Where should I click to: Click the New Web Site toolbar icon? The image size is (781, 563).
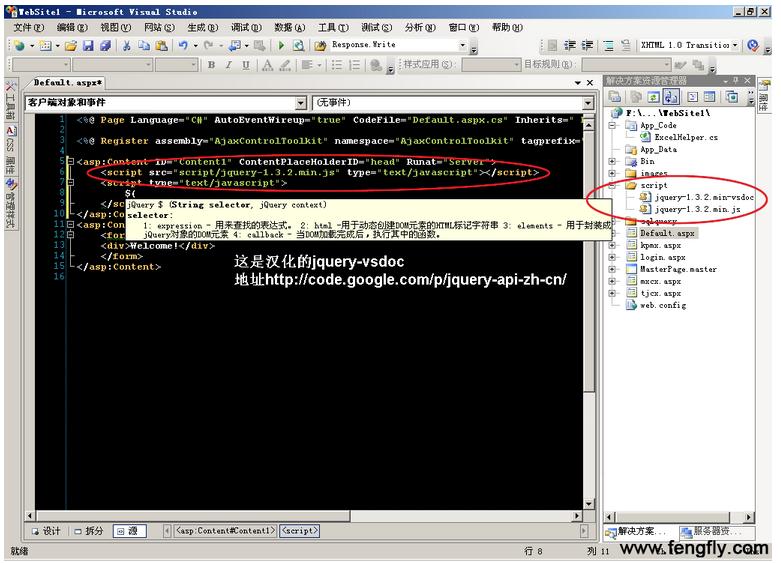[x=19, y=46]
